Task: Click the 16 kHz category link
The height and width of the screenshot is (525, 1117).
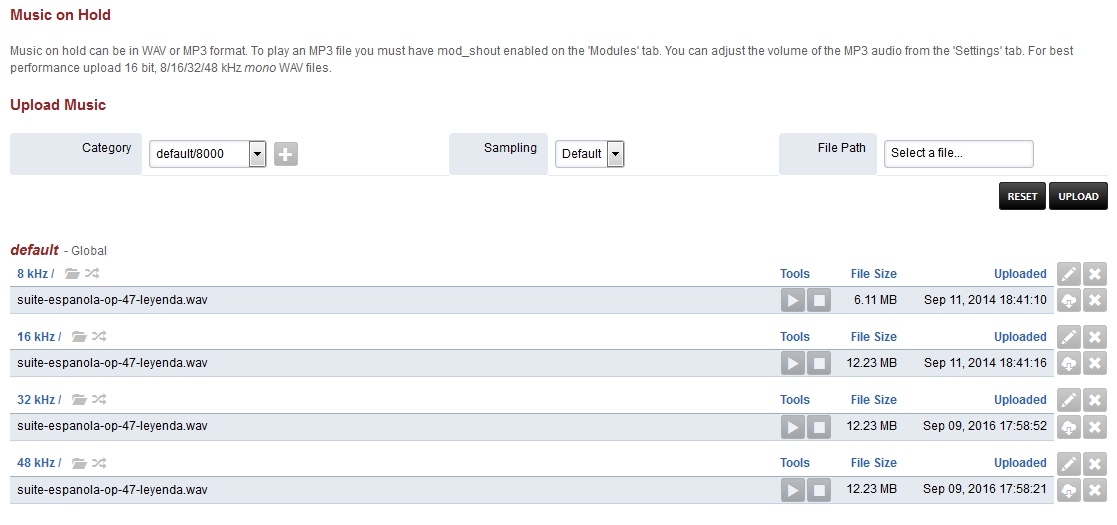Action: [x=36, y=337]
